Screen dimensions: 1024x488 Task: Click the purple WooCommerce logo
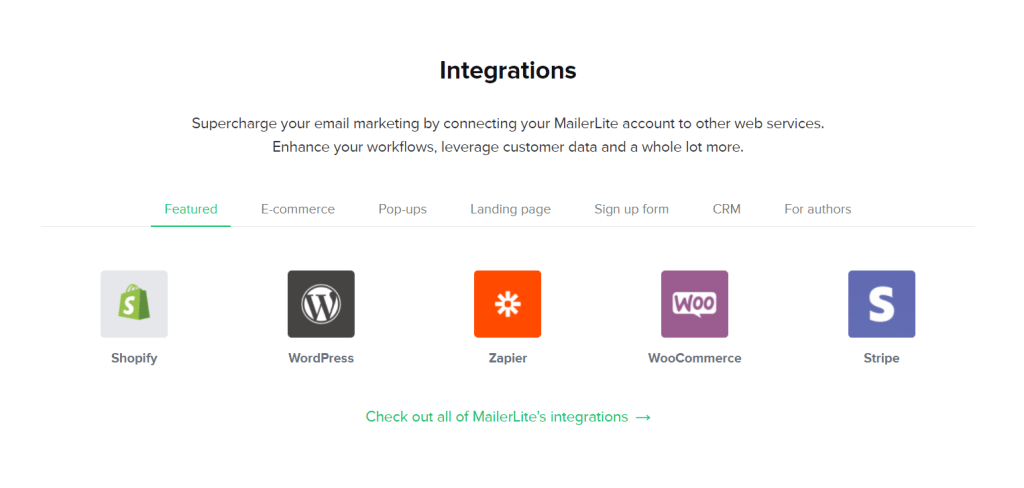click(694, 304)
